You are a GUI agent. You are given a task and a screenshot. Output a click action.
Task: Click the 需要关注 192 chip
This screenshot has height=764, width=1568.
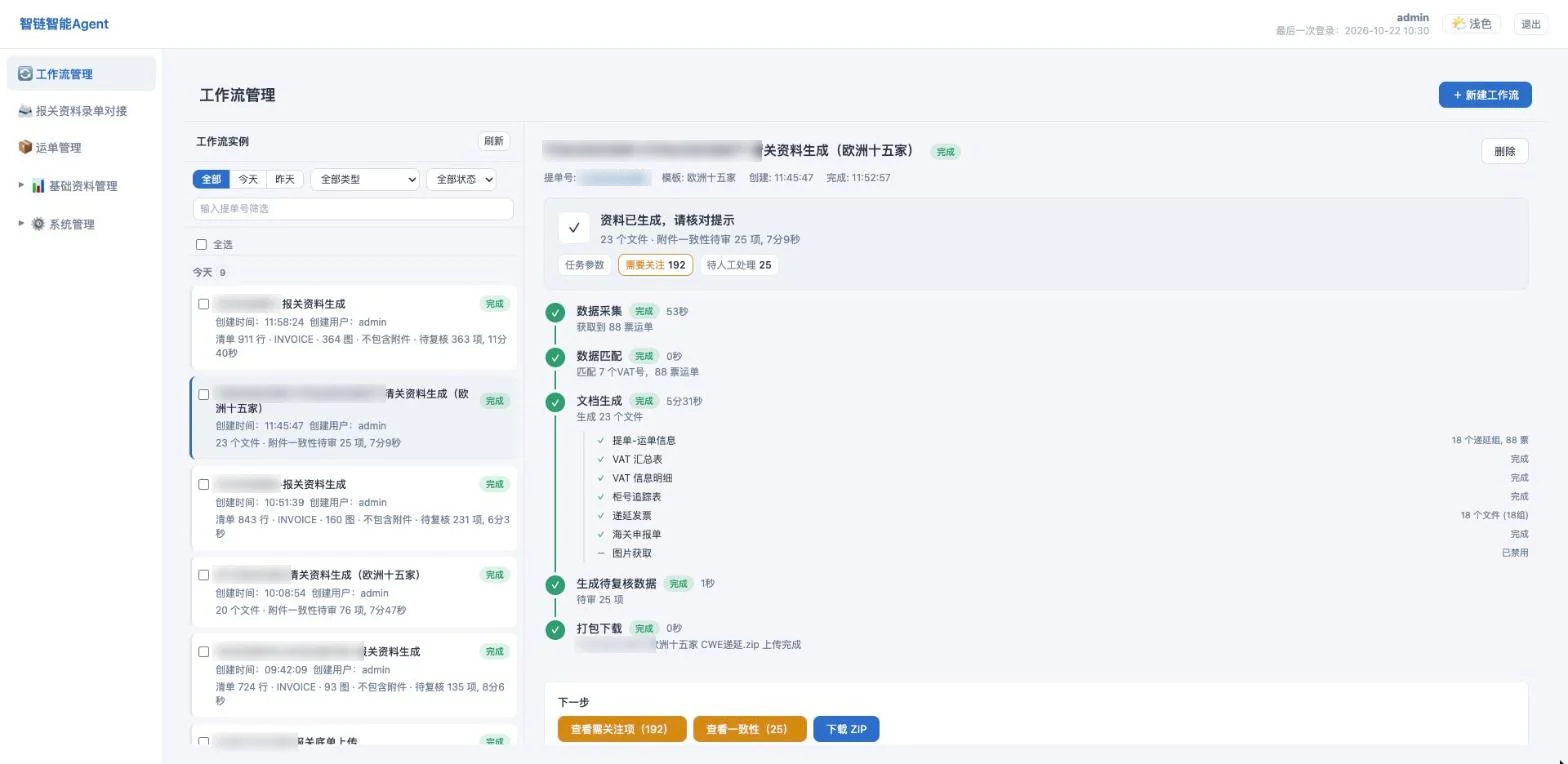pyautogui.click(x=655, y=265)
